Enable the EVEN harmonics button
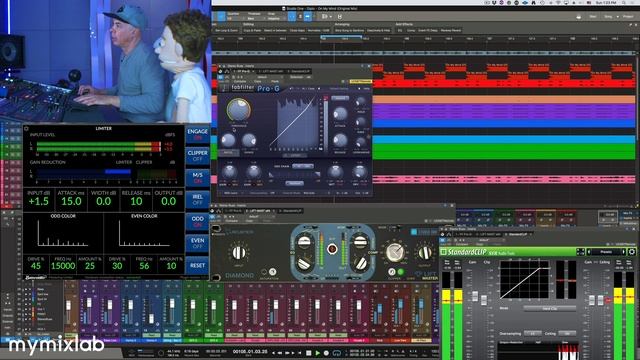The width and height of the screenshot is (640, 360). click(198, 244)
